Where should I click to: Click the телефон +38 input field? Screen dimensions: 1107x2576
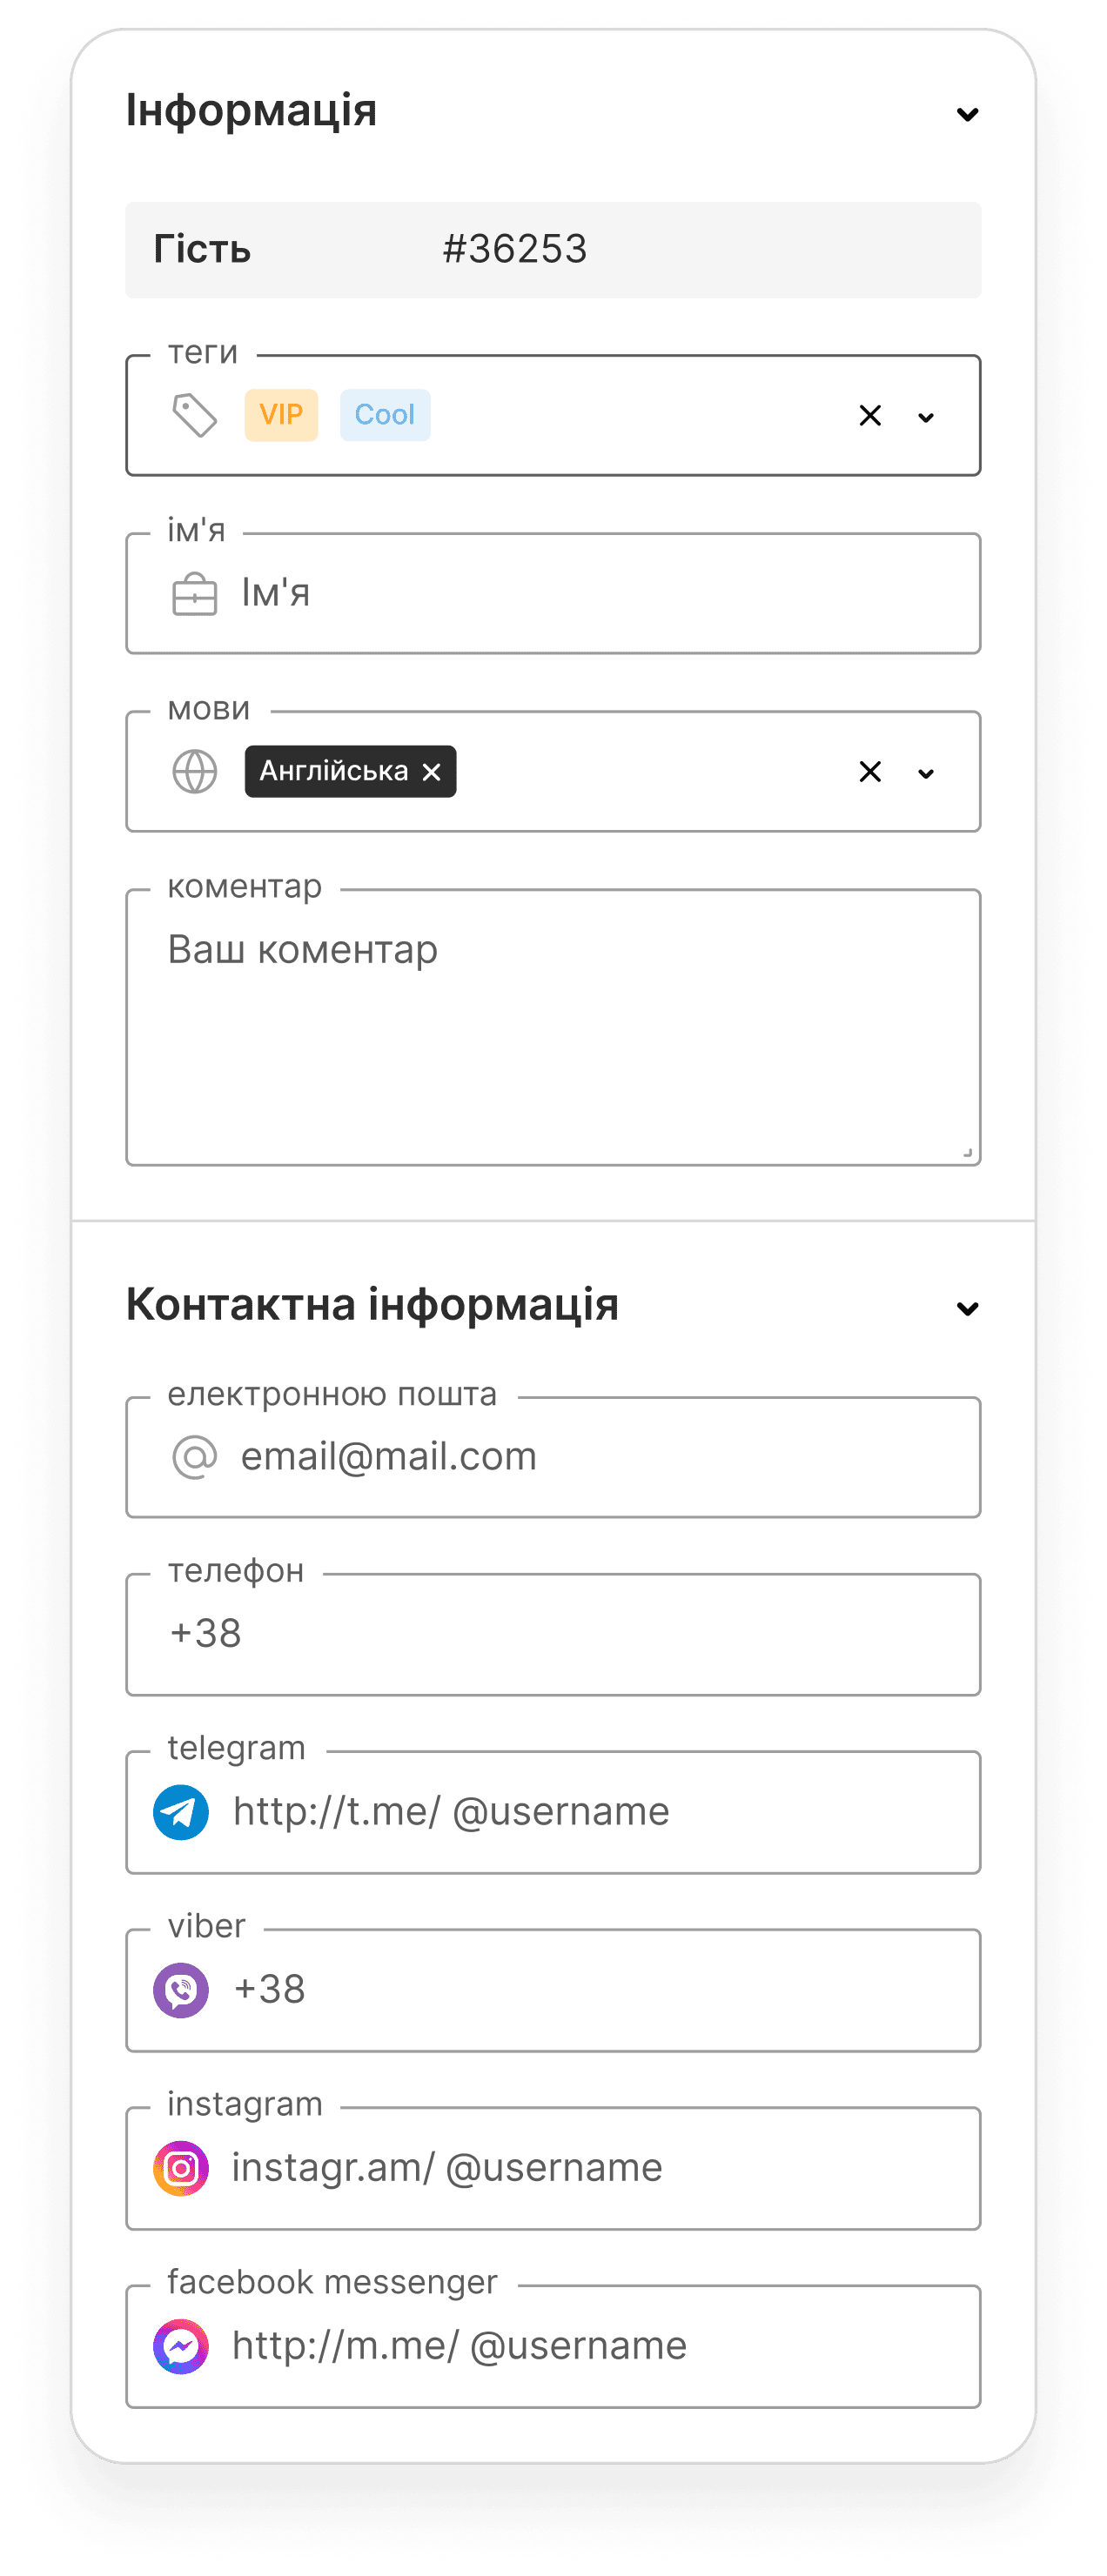[553, 1634]
